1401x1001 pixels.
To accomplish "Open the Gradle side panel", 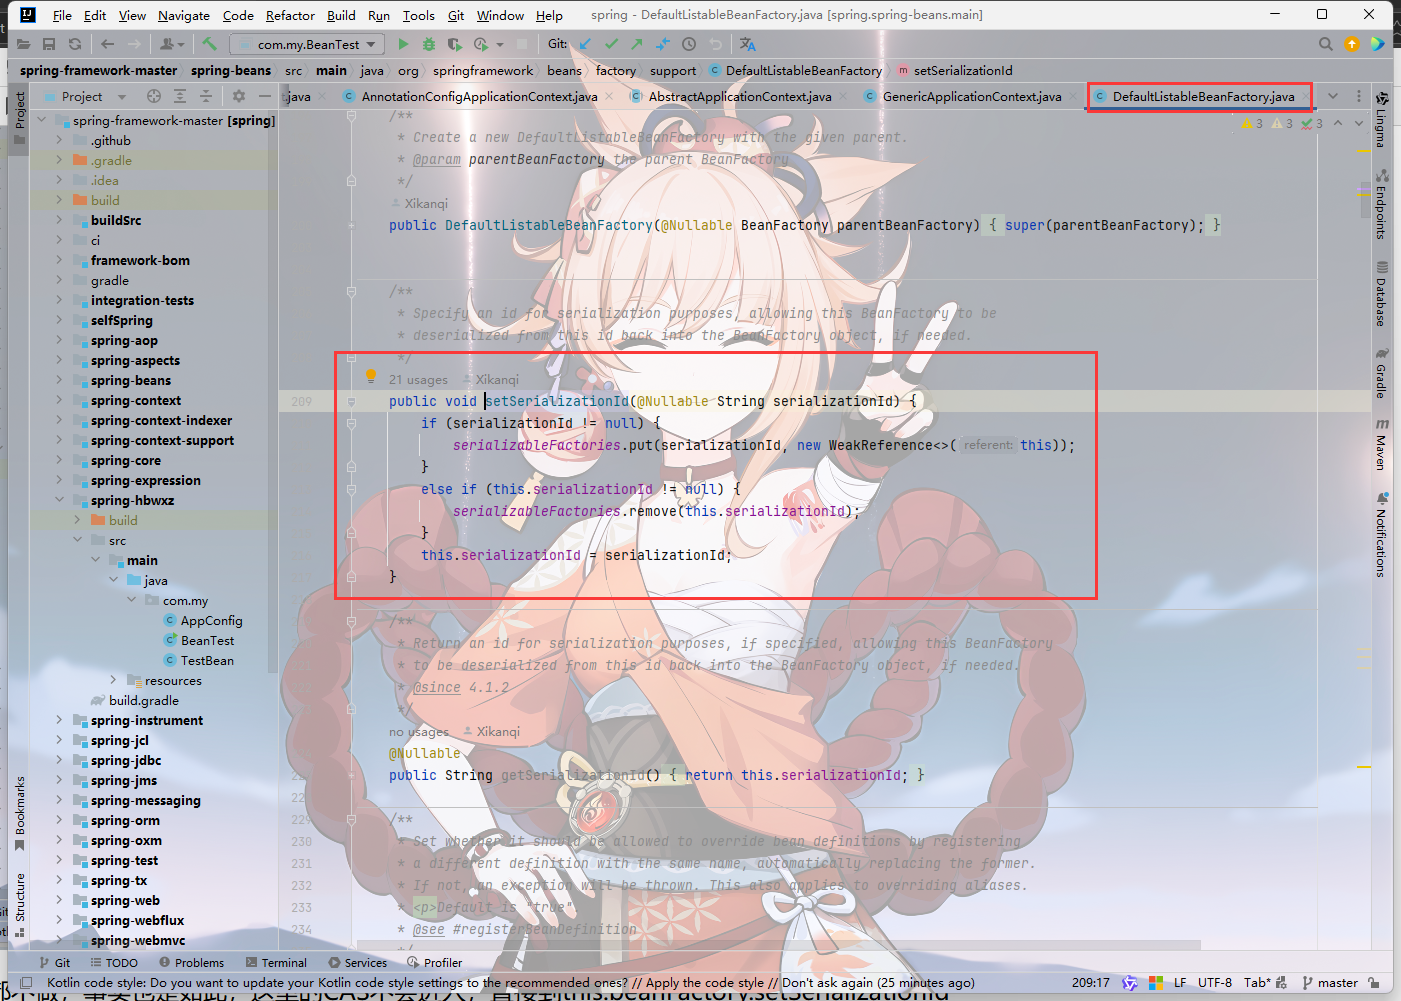I will (x=1382, y=373).
